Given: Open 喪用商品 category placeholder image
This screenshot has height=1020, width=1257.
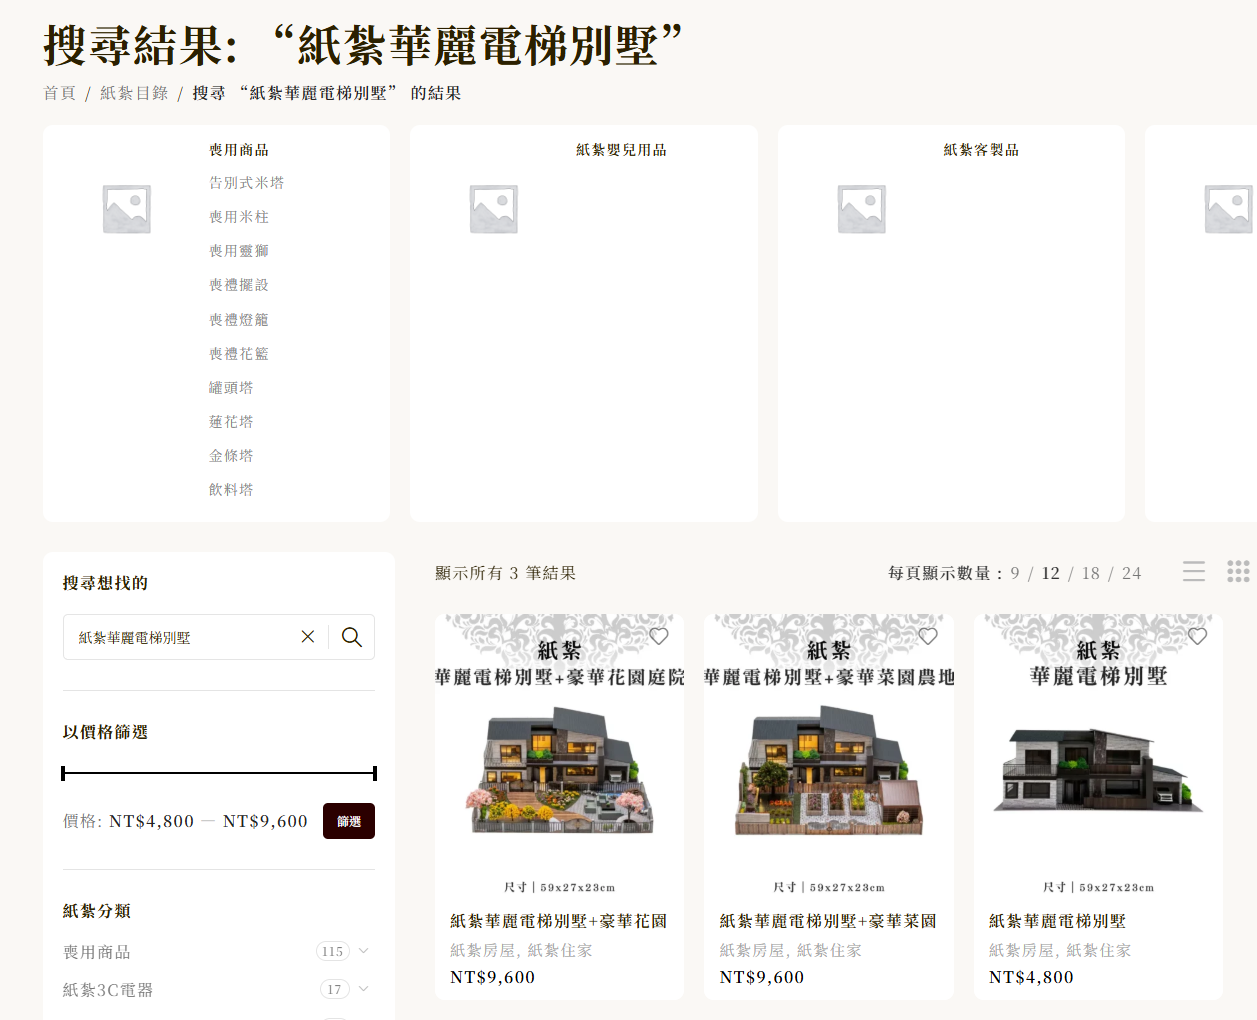Looking at the screenshot, I should [x=127, y=209].
